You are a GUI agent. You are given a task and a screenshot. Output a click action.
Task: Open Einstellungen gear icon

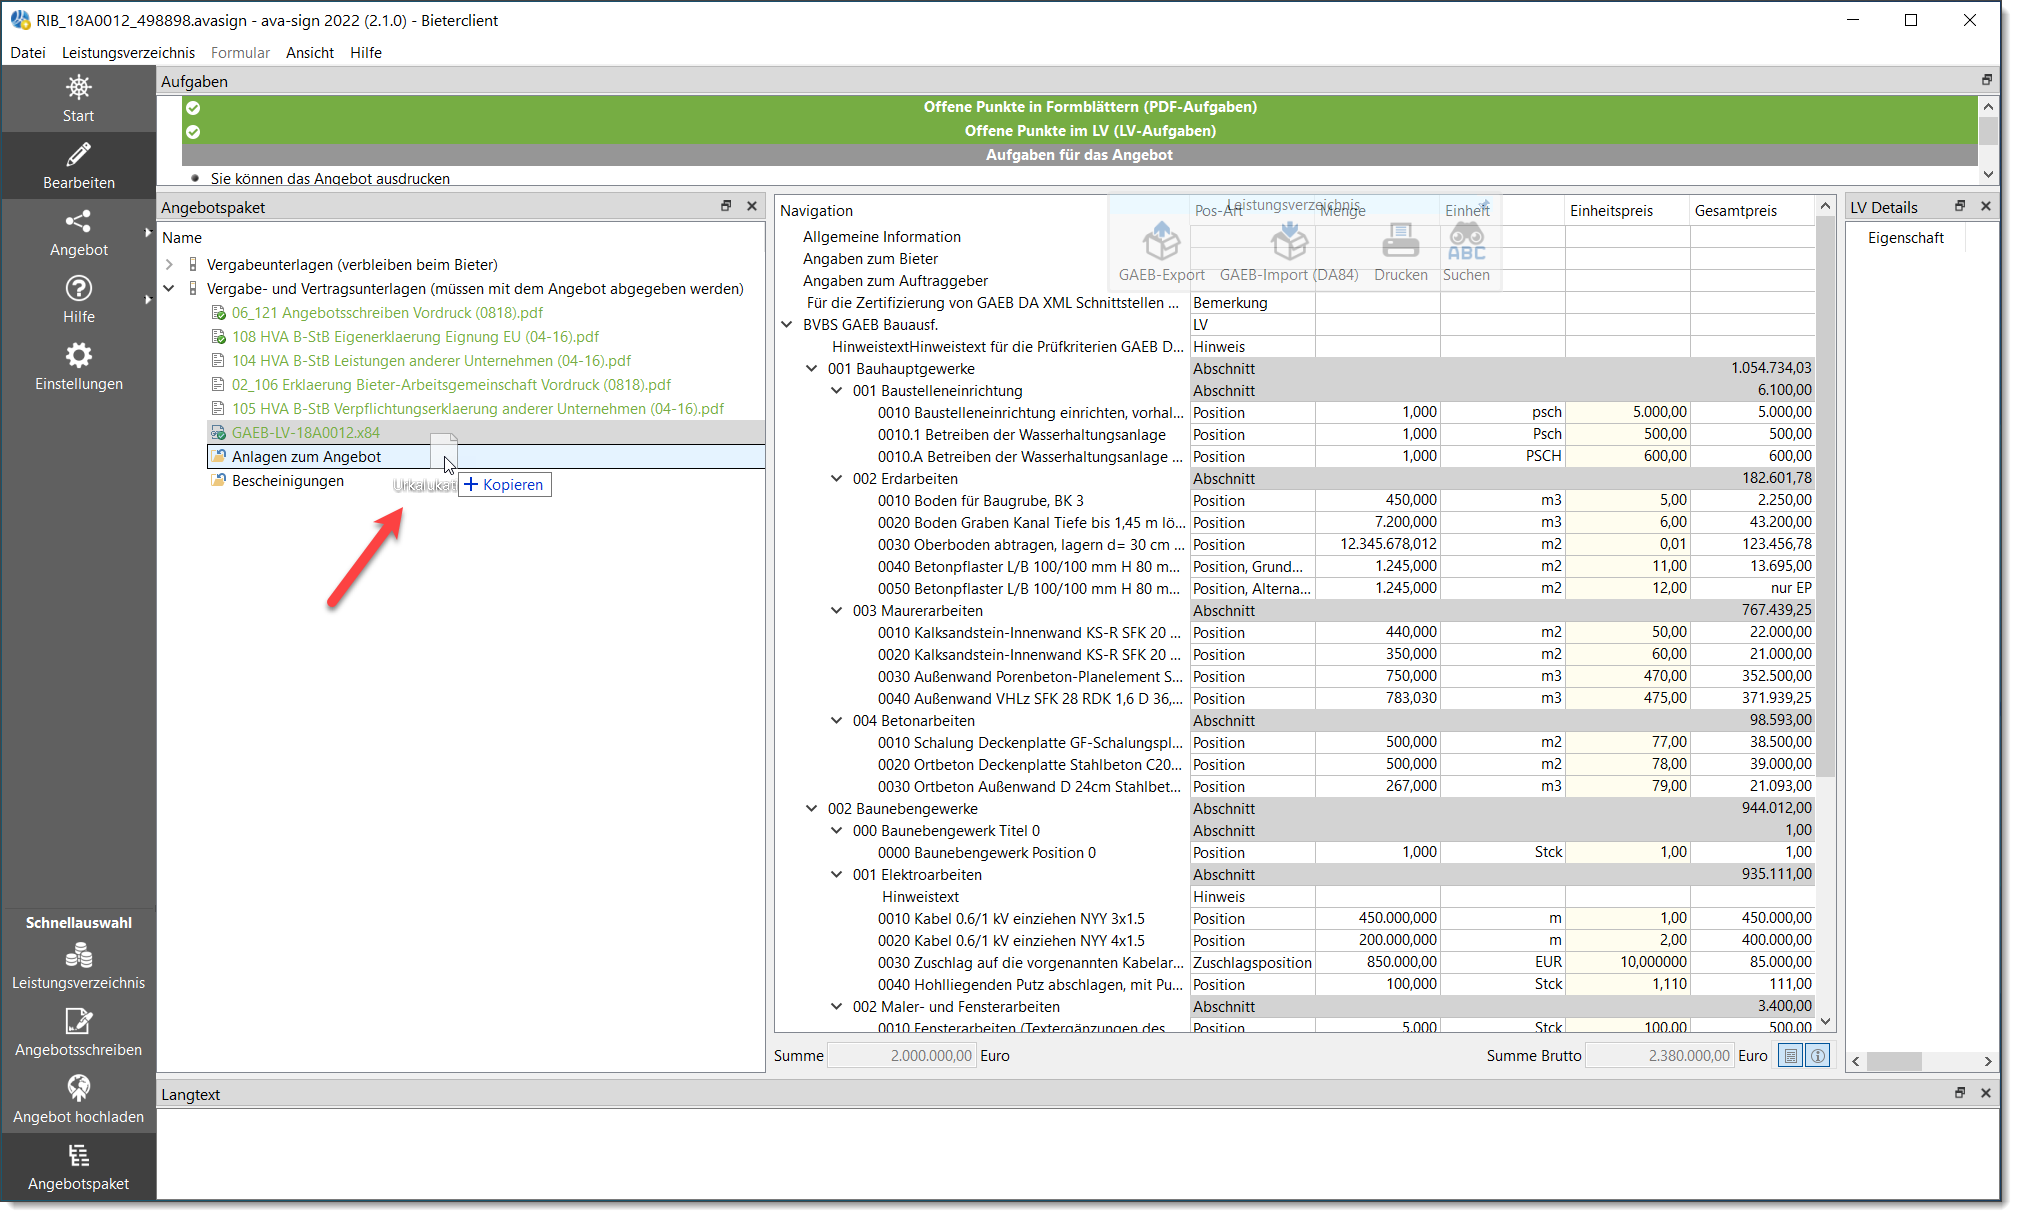(78, 356)
